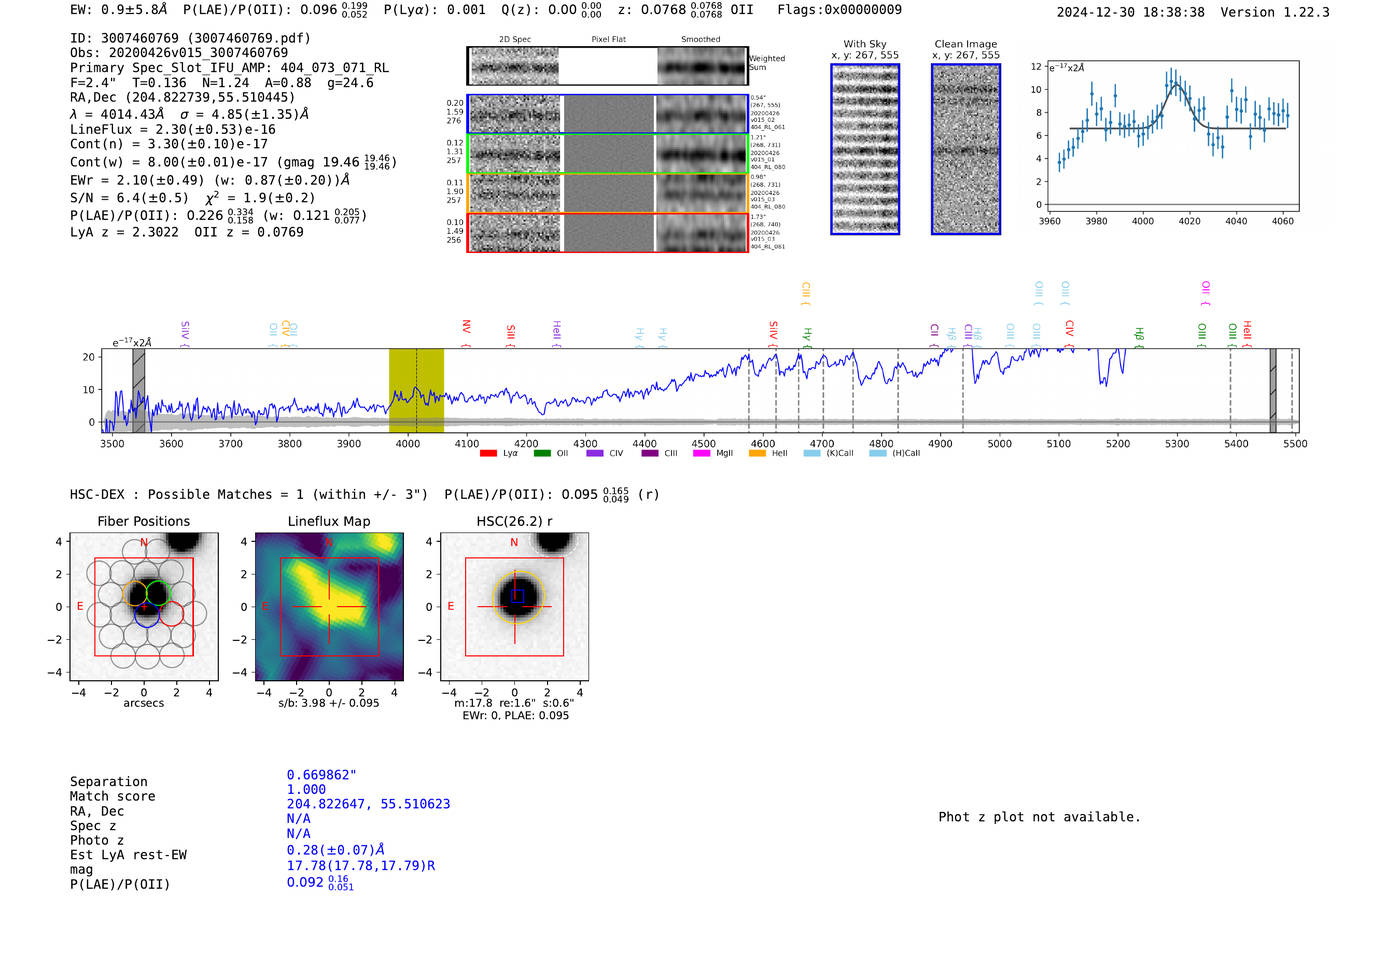
Task: Click the catalog RA, Dec 204.822647, 55.510623
Action: click(x=368, y=804)
